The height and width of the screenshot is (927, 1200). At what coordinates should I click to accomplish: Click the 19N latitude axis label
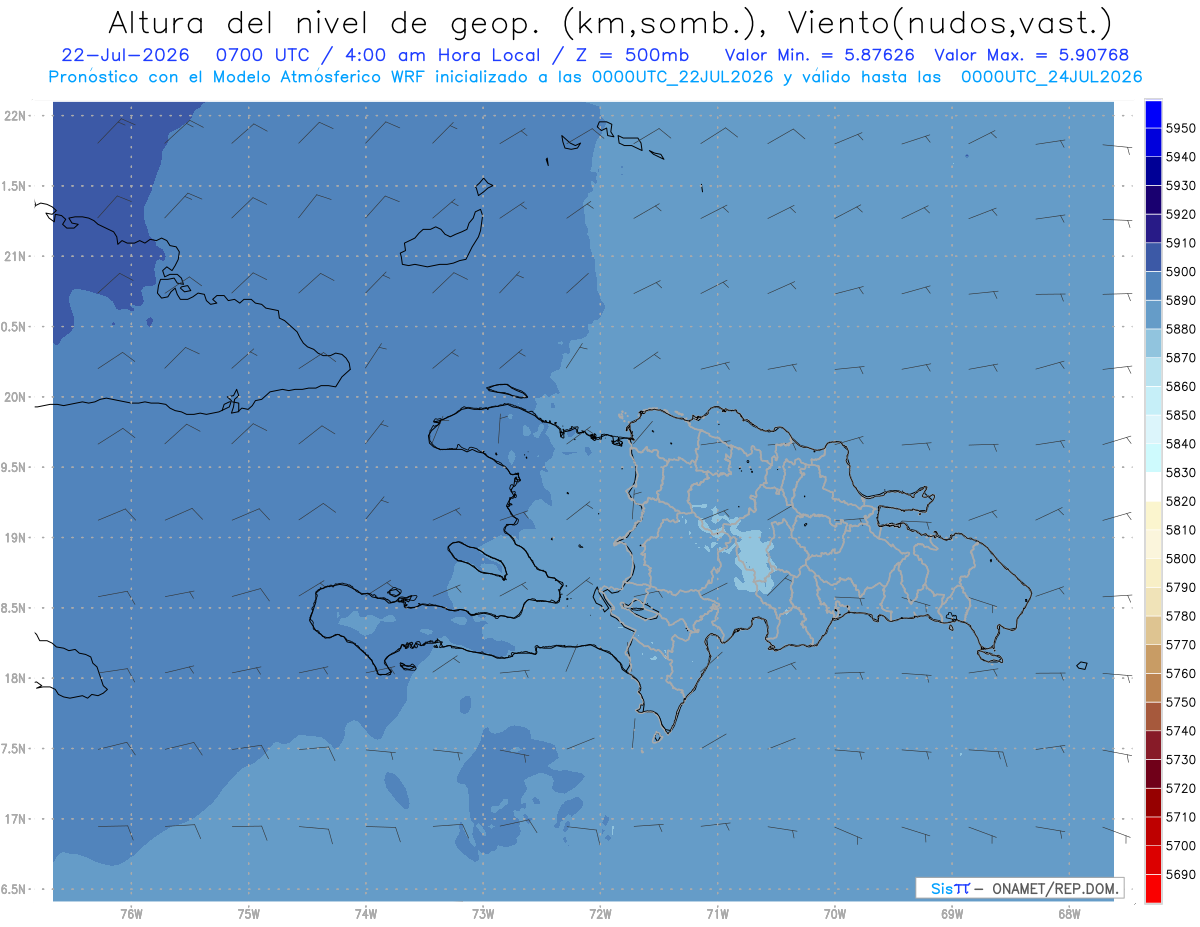[x=14, y=537]
